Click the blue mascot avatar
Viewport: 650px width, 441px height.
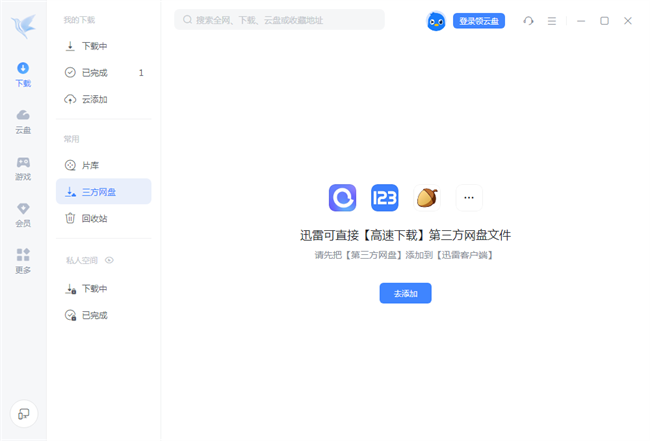pos(437,20)
